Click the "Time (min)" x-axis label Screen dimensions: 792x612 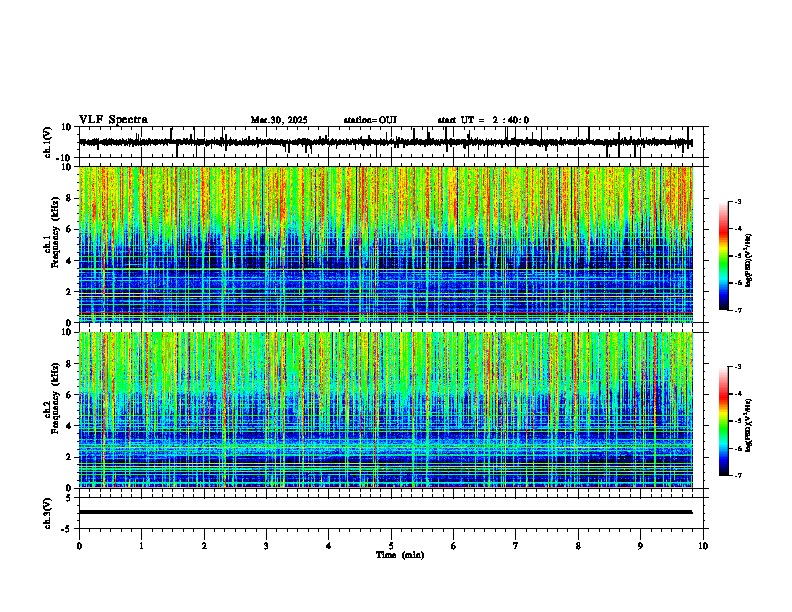pos(400,555)
